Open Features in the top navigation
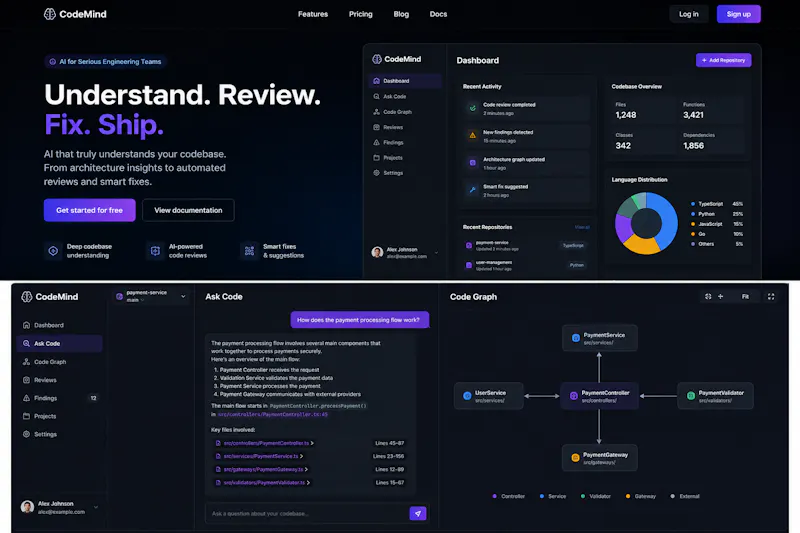This screenshot has height=533, width=800. [x=313, y=14]
